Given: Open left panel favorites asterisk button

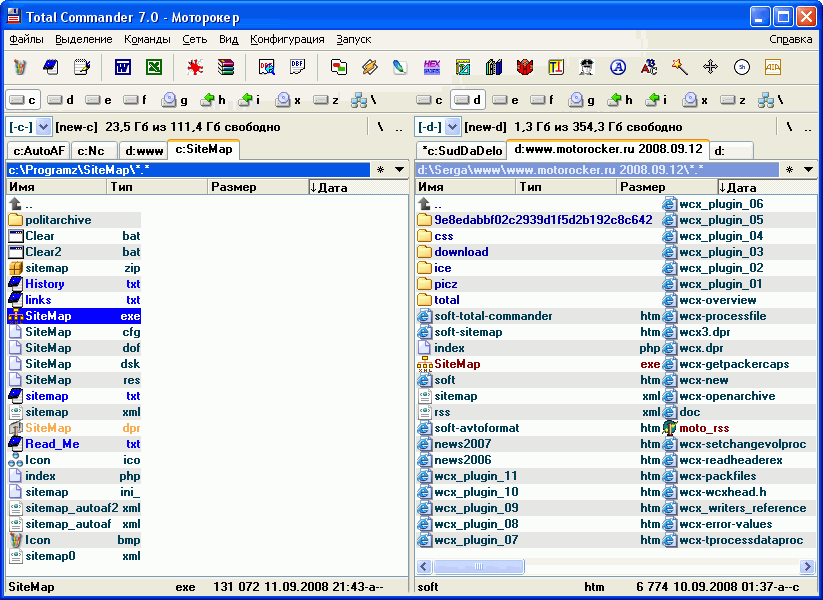Looking at the screenshot, I should tap(381, 170).
